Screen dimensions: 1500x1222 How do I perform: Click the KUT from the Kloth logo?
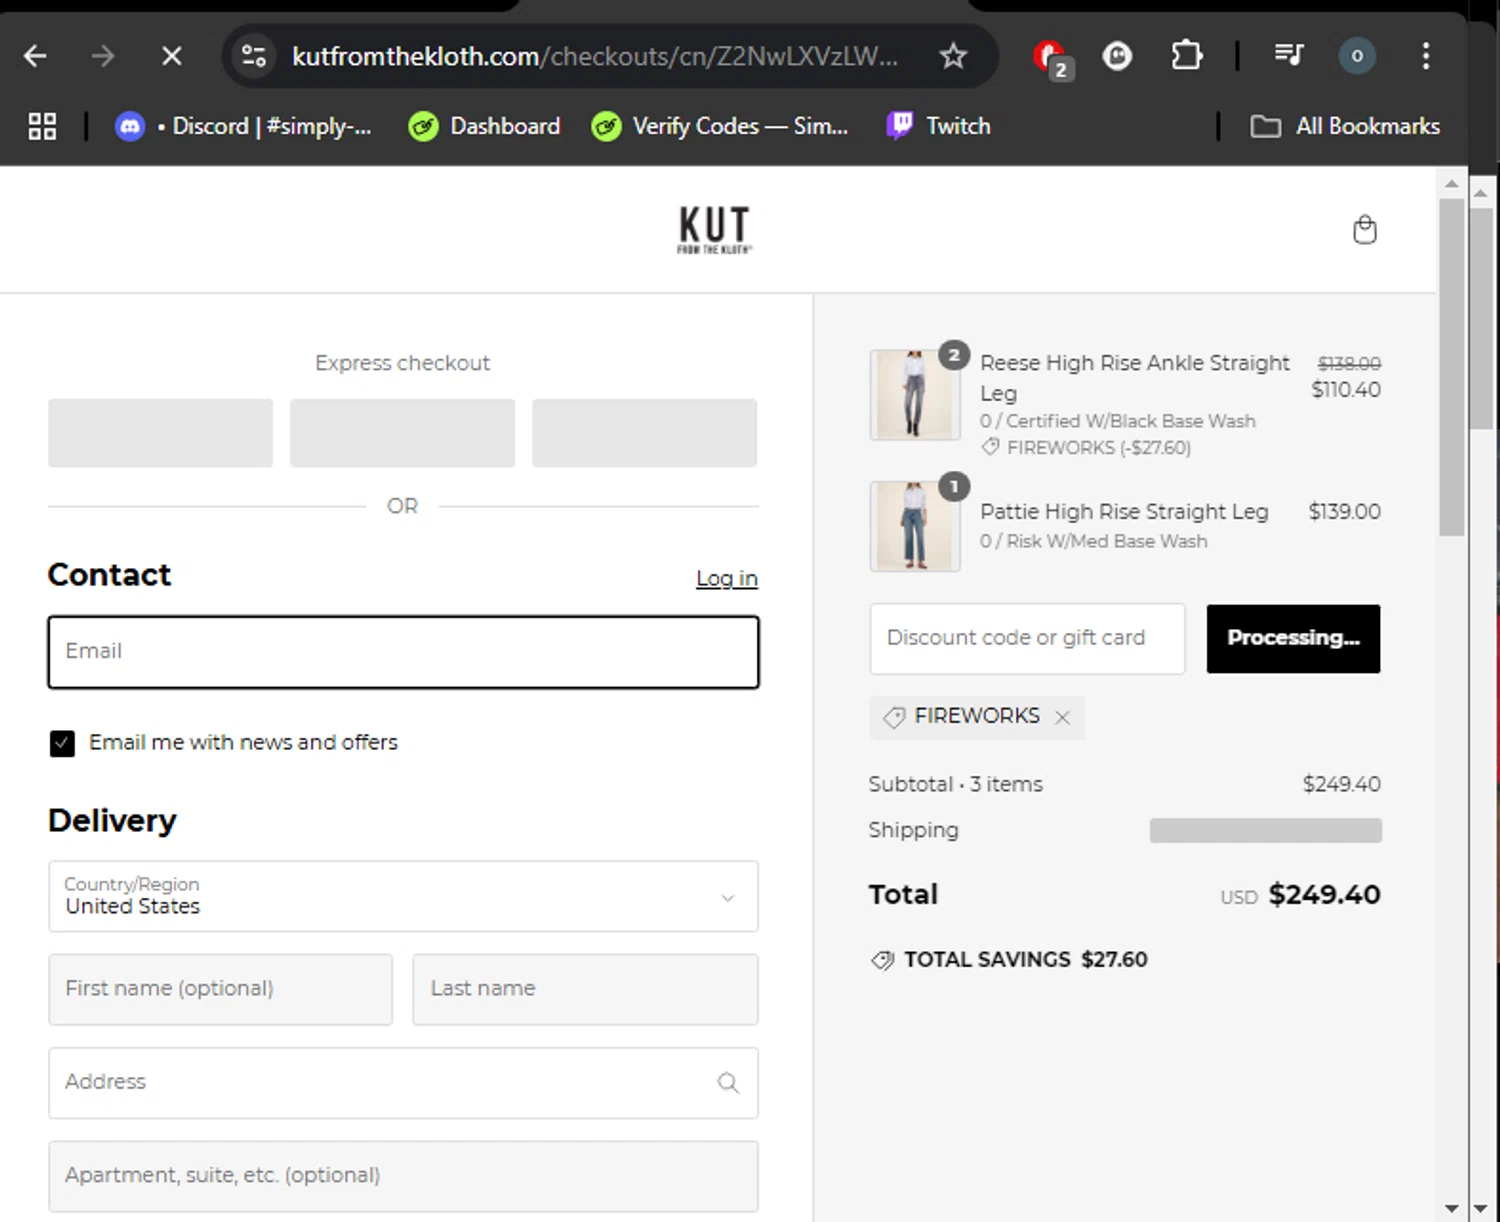point(714,230)
